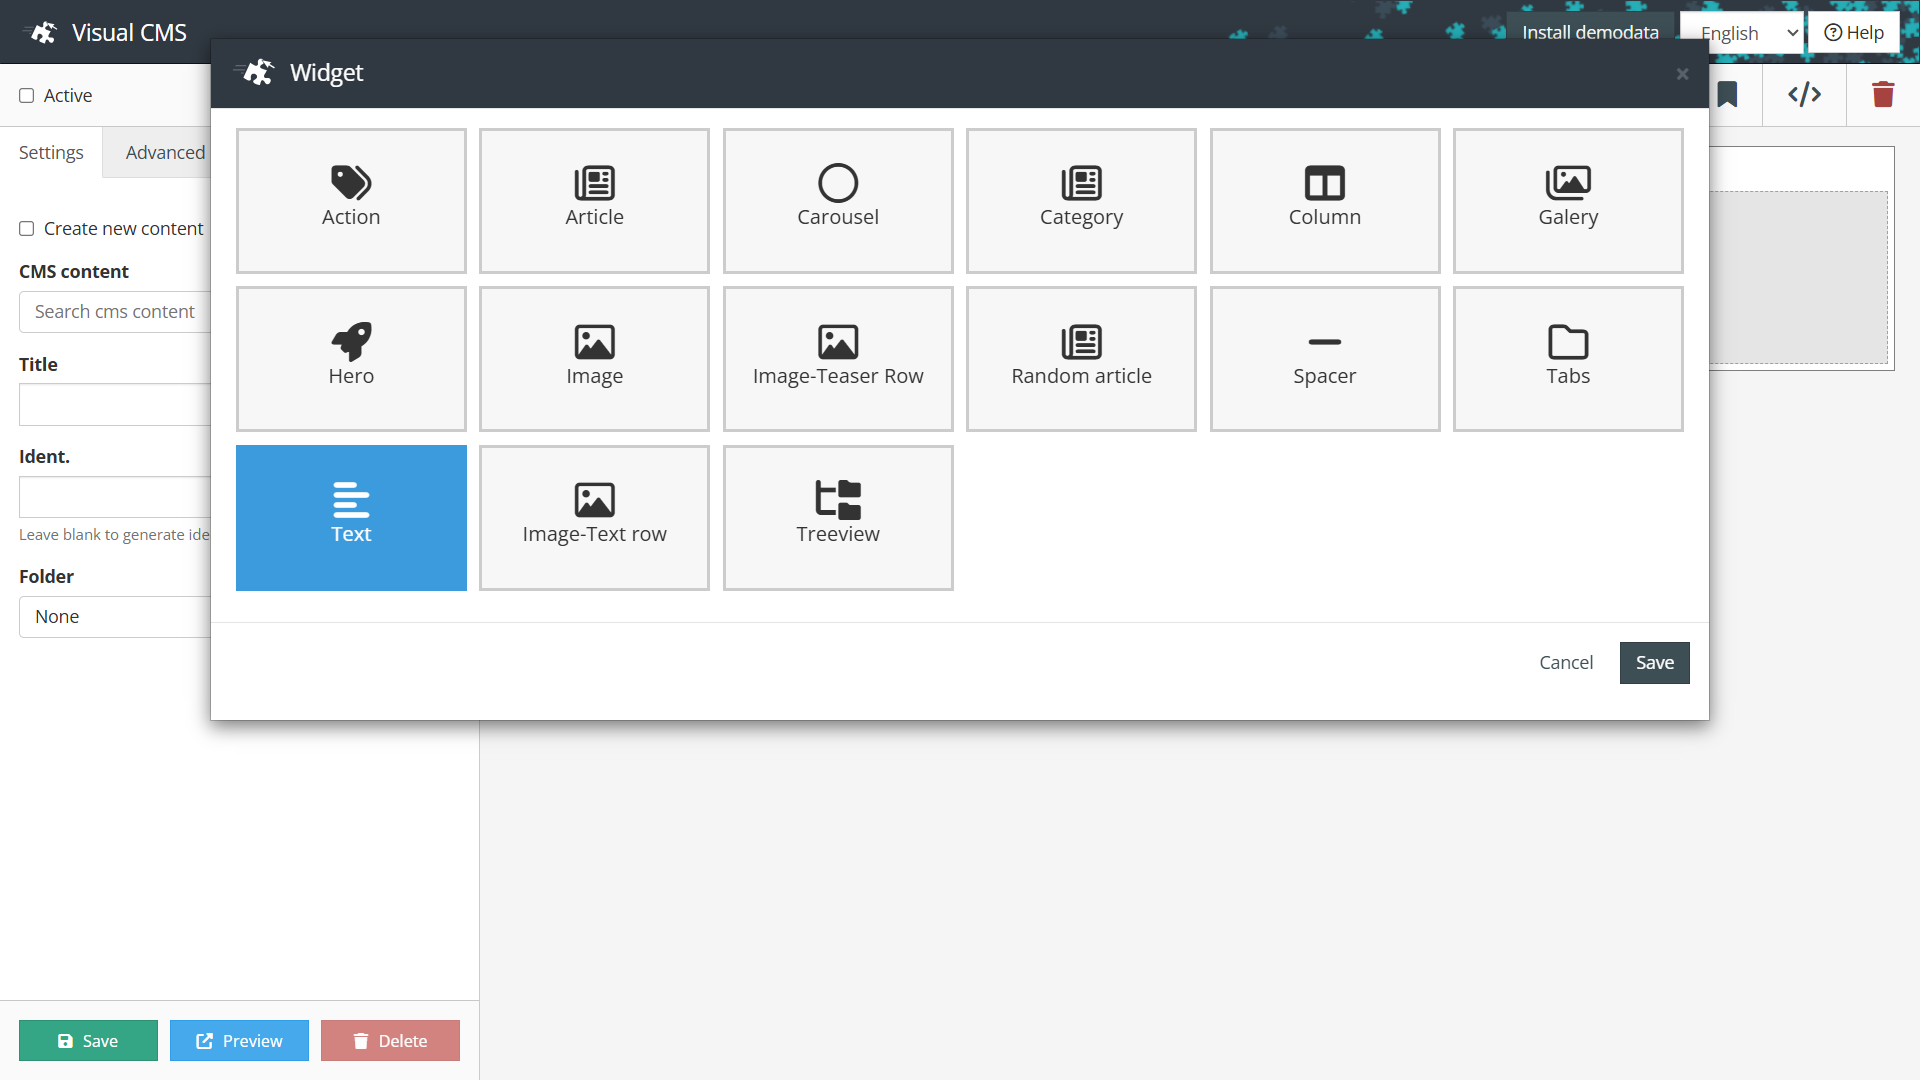Check Create new content option
This screenshot has width=1920, height=1080.
tap(27, 229)
